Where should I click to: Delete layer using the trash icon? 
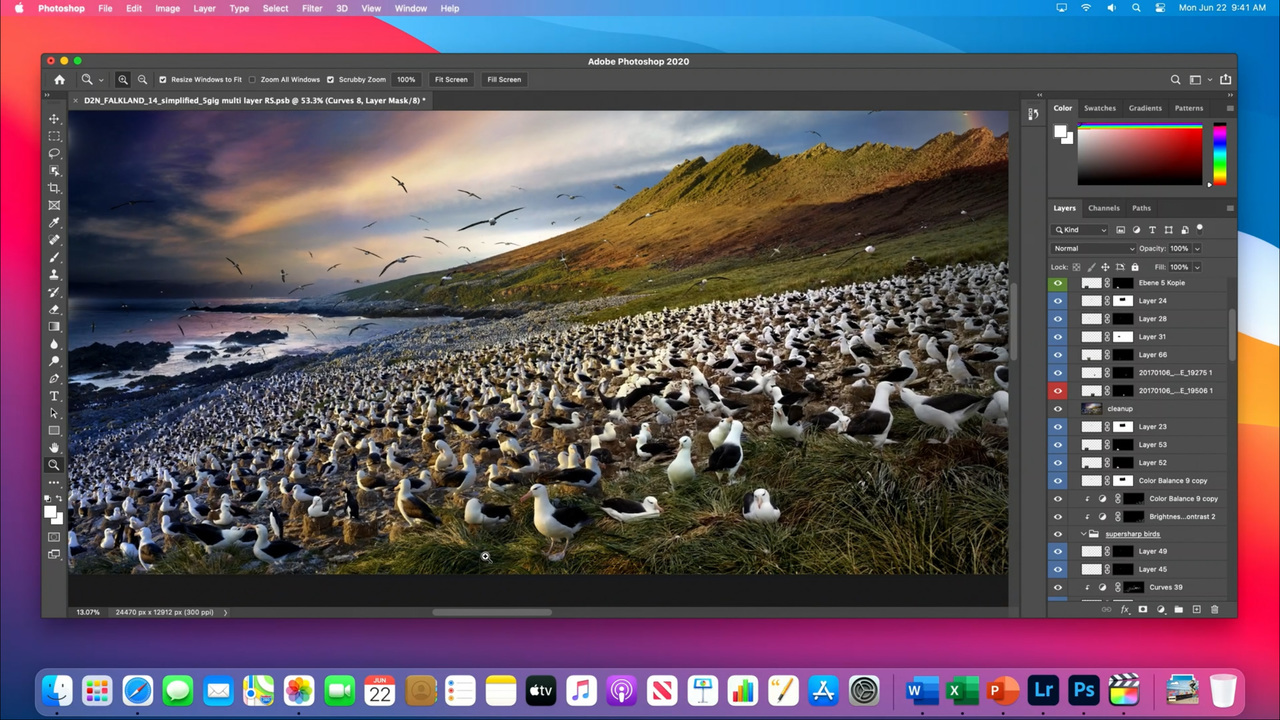point(1215,609)
